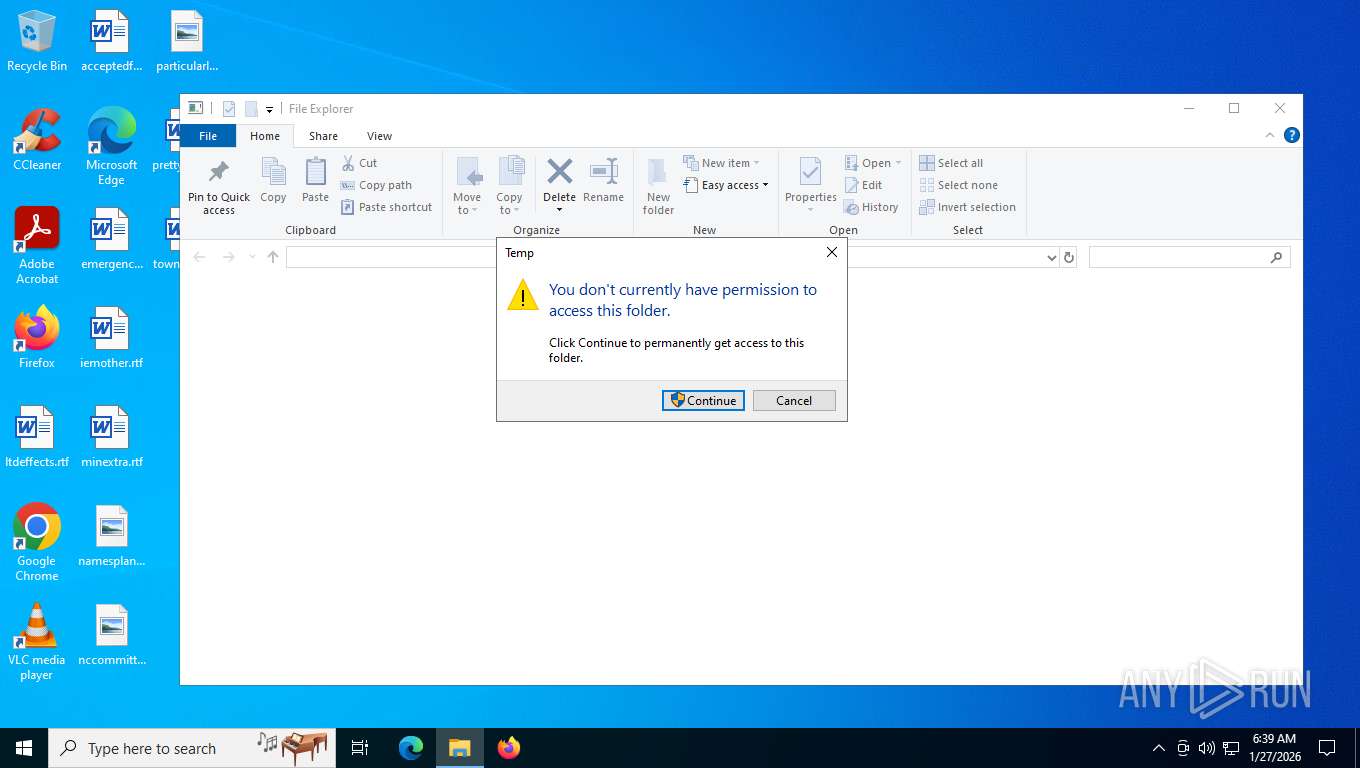Select Adobe Acrobat desktop shortcut
This screenshot has height=768, width=1360.
[x=37, y=246]
